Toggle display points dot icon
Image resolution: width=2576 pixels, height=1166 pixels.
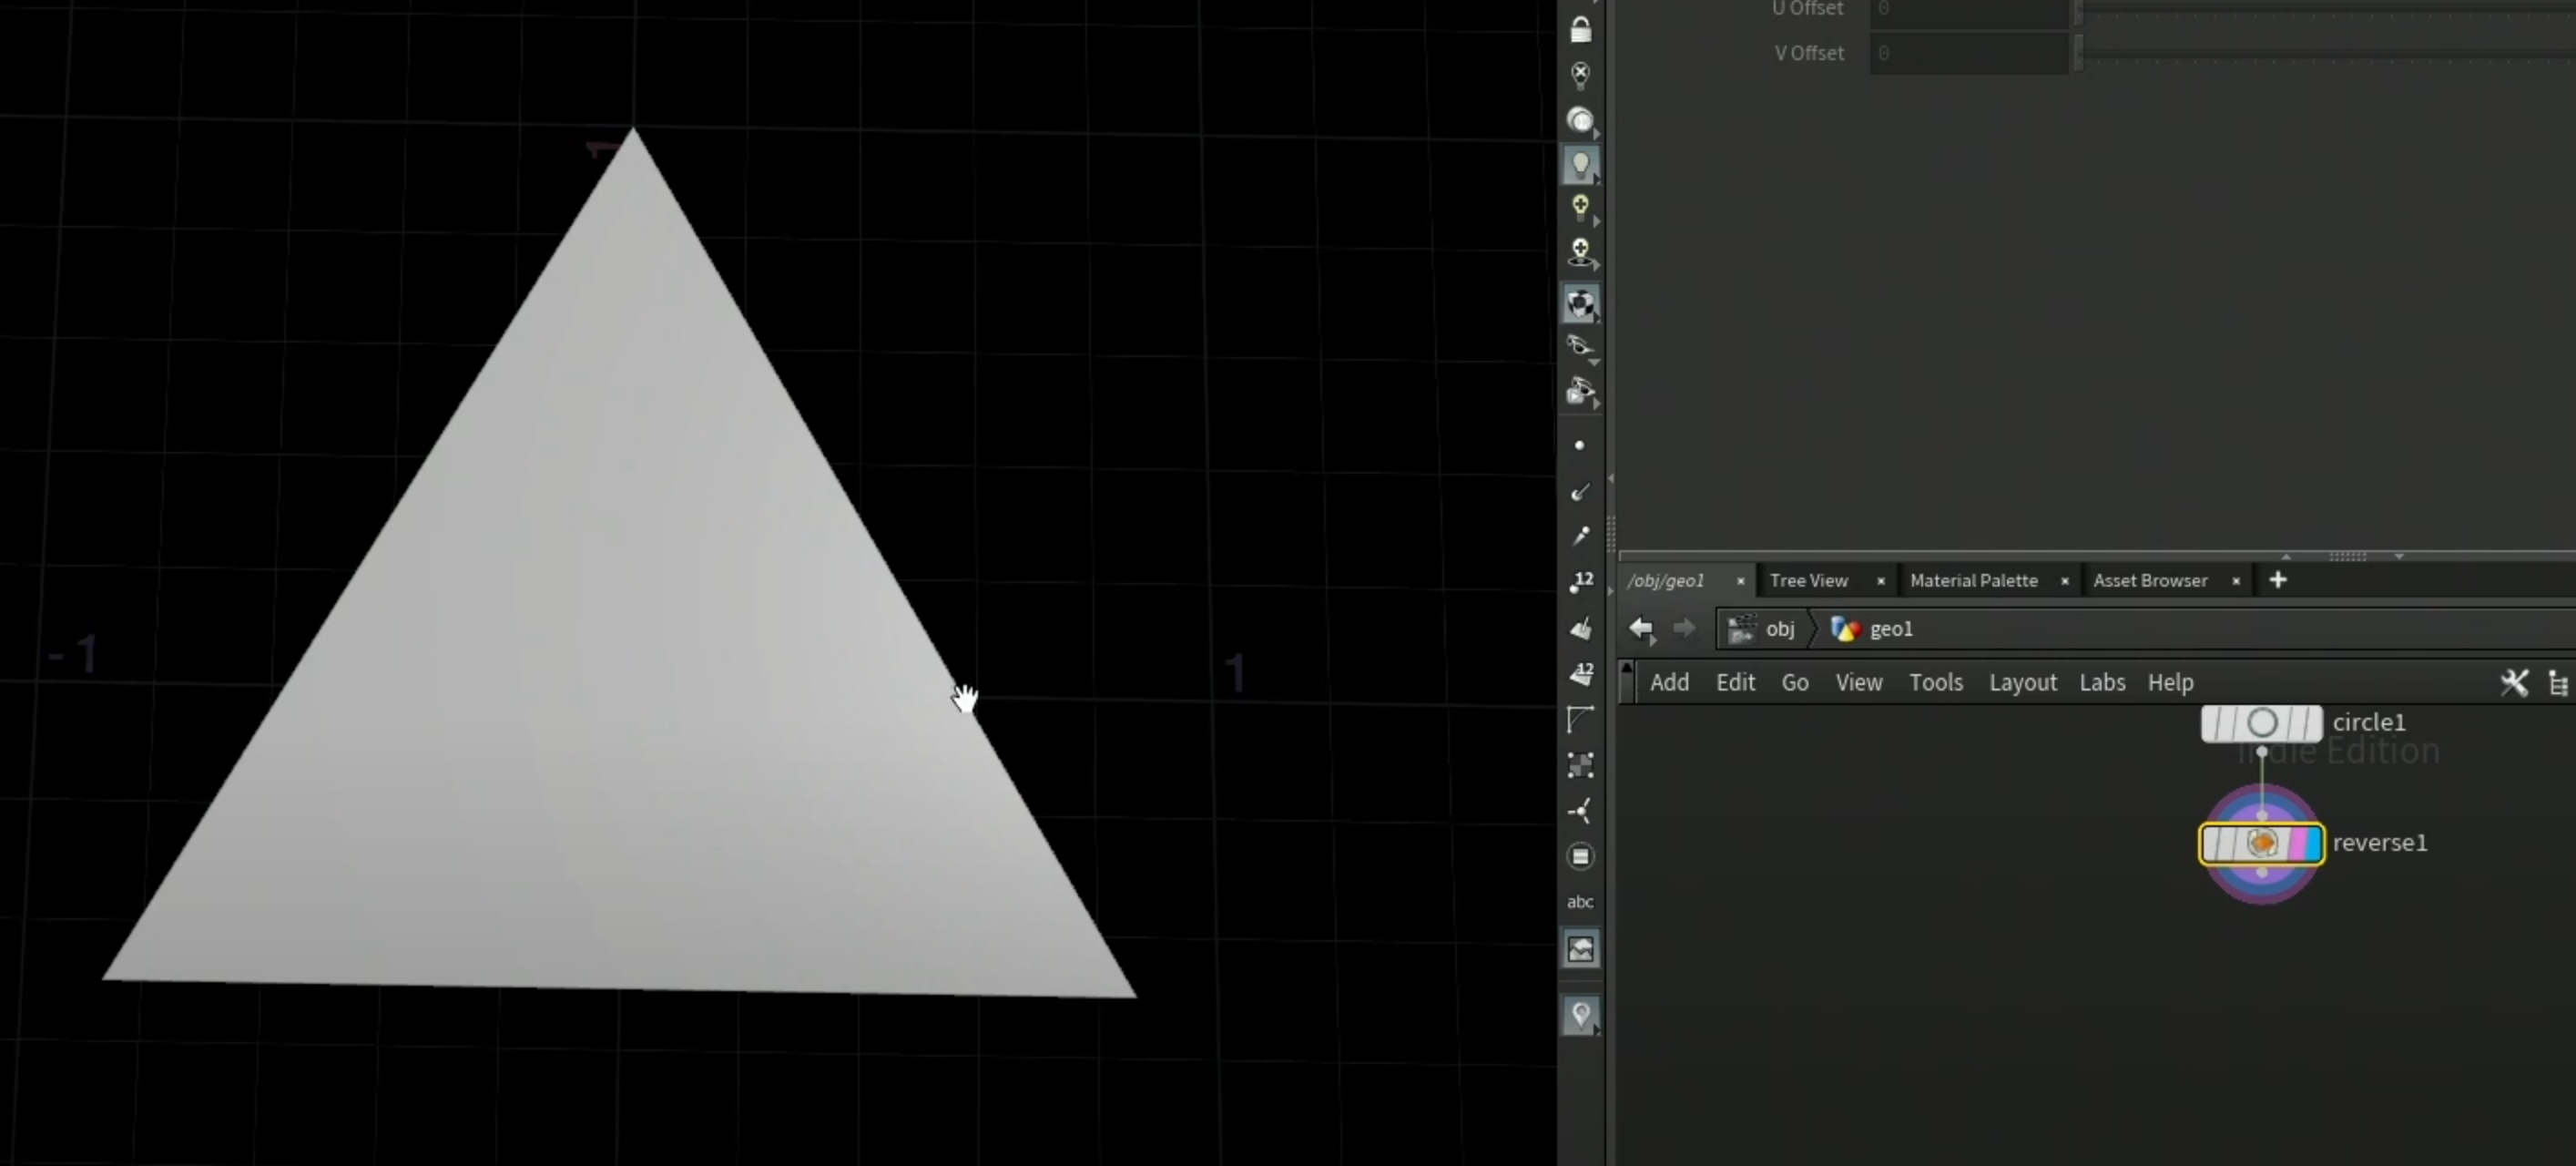pyautogui.click(x=1580, y=445)
